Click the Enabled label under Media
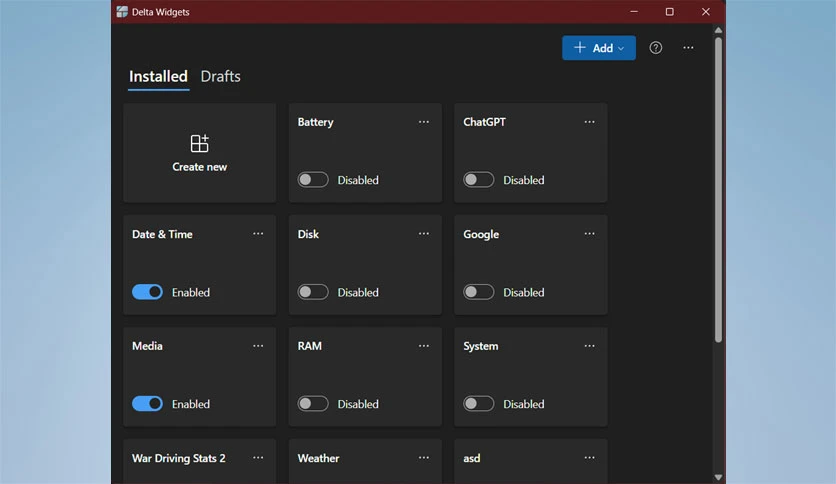 pos(191,404)
